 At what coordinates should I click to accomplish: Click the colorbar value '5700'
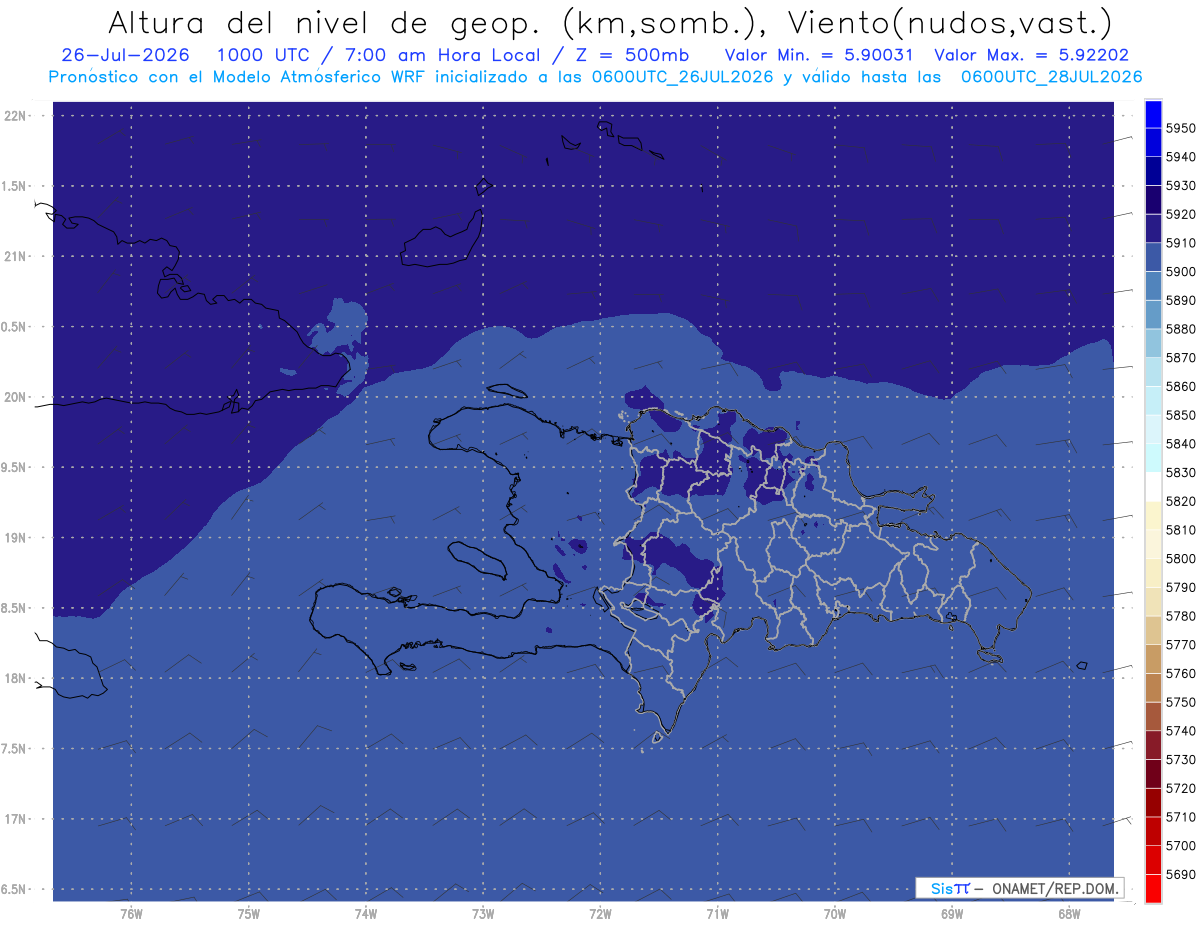pyautogui.click(x=1181, y=846)
